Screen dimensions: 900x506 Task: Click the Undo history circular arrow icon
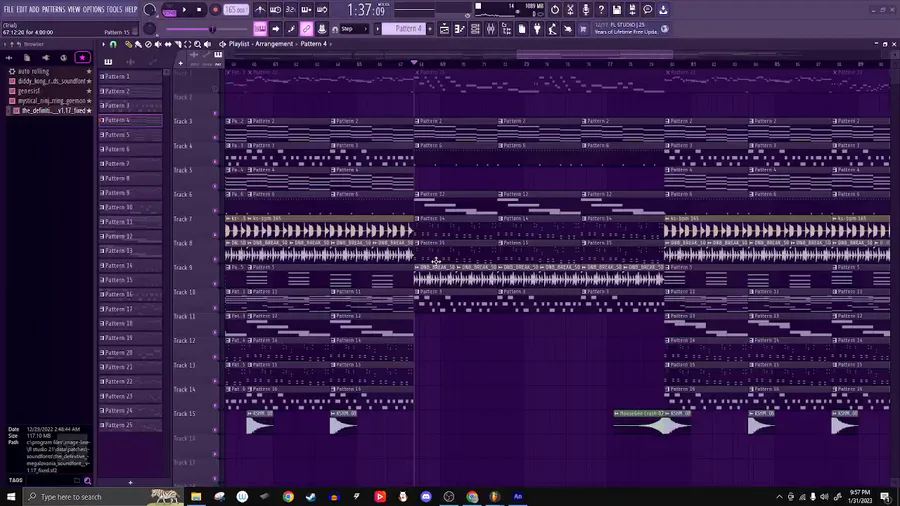[x=554, y=10]
